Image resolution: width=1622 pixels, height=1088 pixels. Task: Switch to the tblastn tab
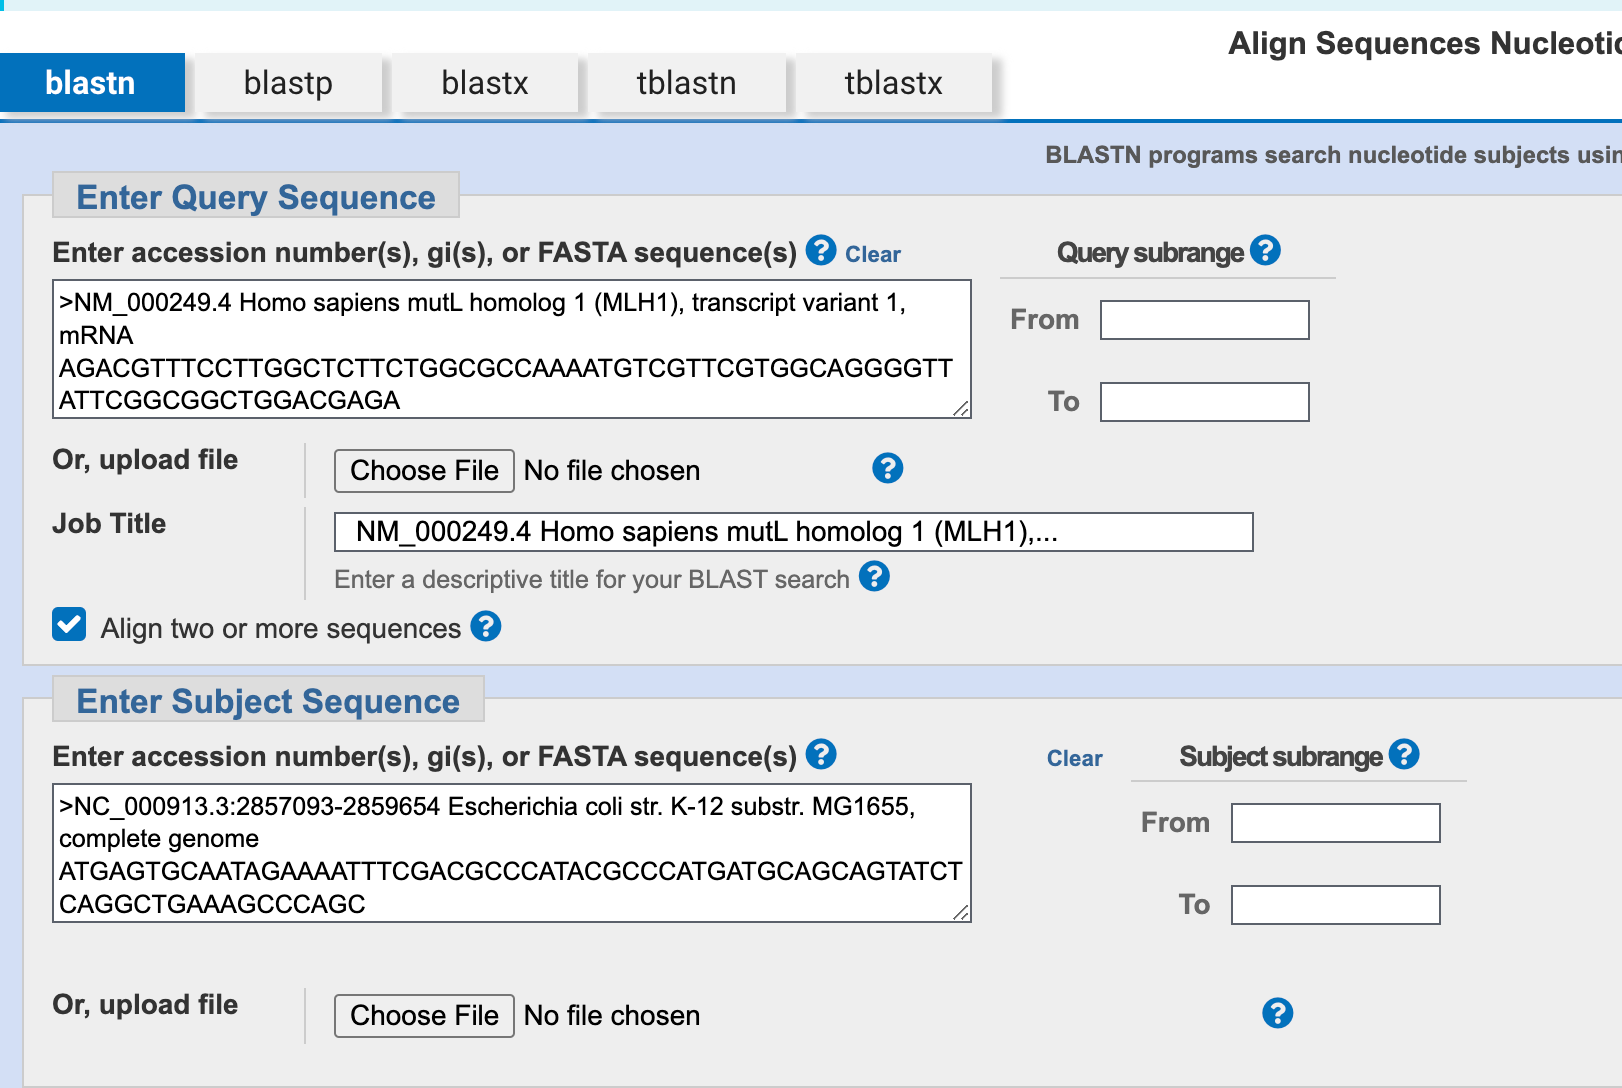tap(686, 83)
